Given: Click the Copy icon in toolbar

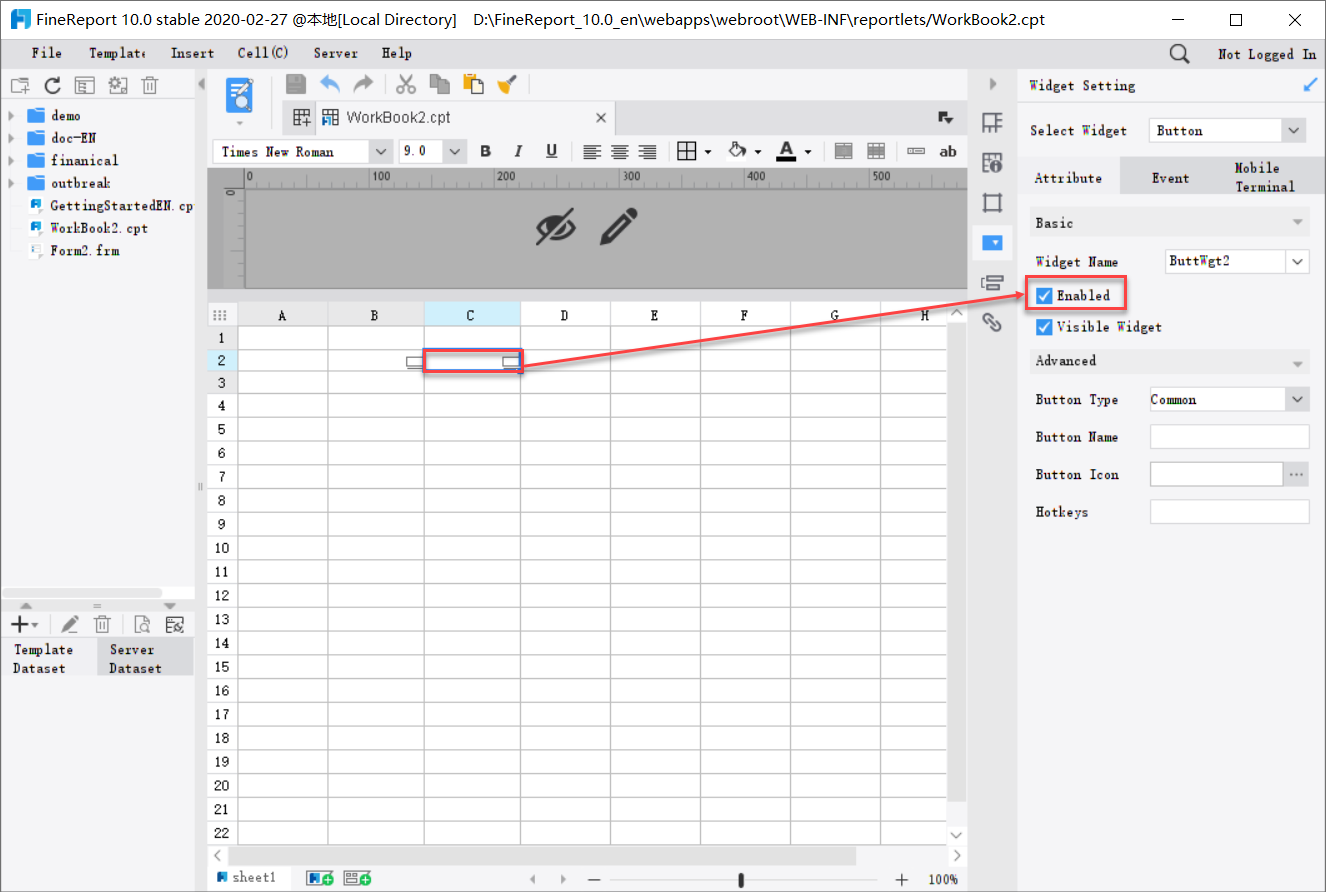Looking at the screenshot, I should [439, 85].
